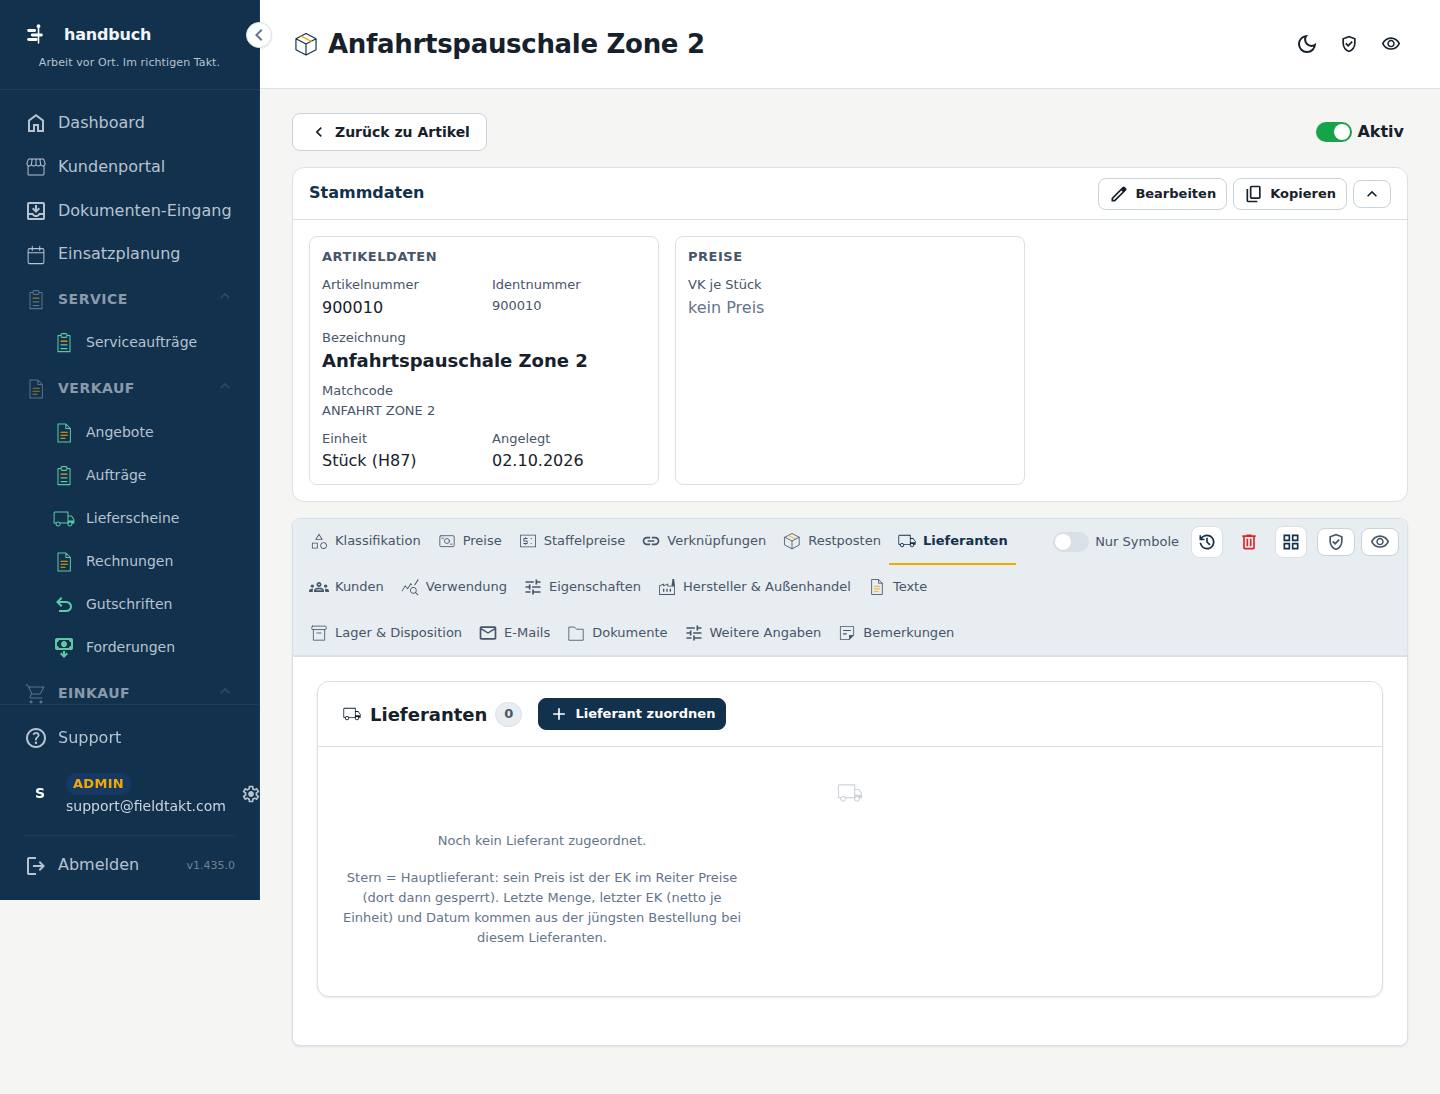Open Forderungen in the sidebar
This screenshot has width=1440, height=1094.
coord(130,647)
